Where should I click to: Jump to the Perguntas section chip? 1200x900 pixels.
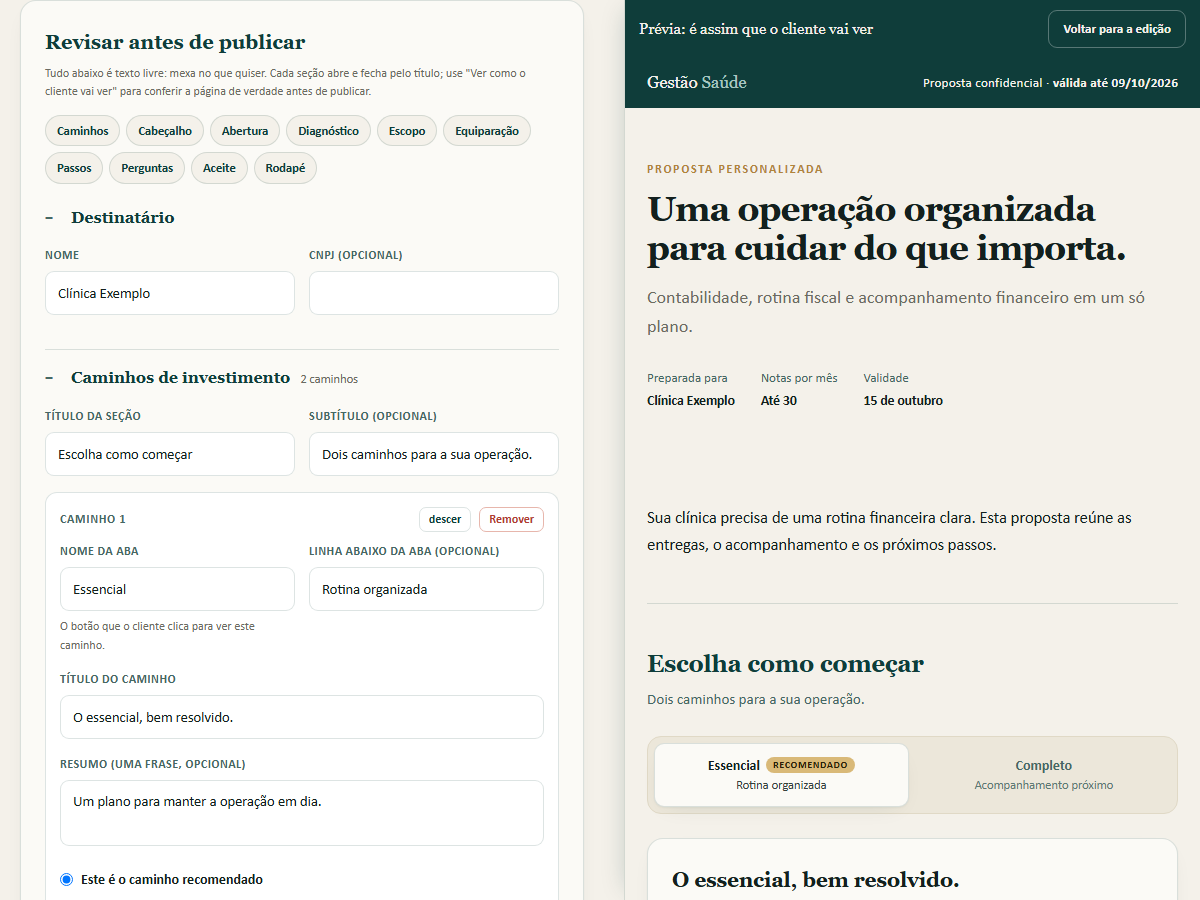tap(147, 168)
